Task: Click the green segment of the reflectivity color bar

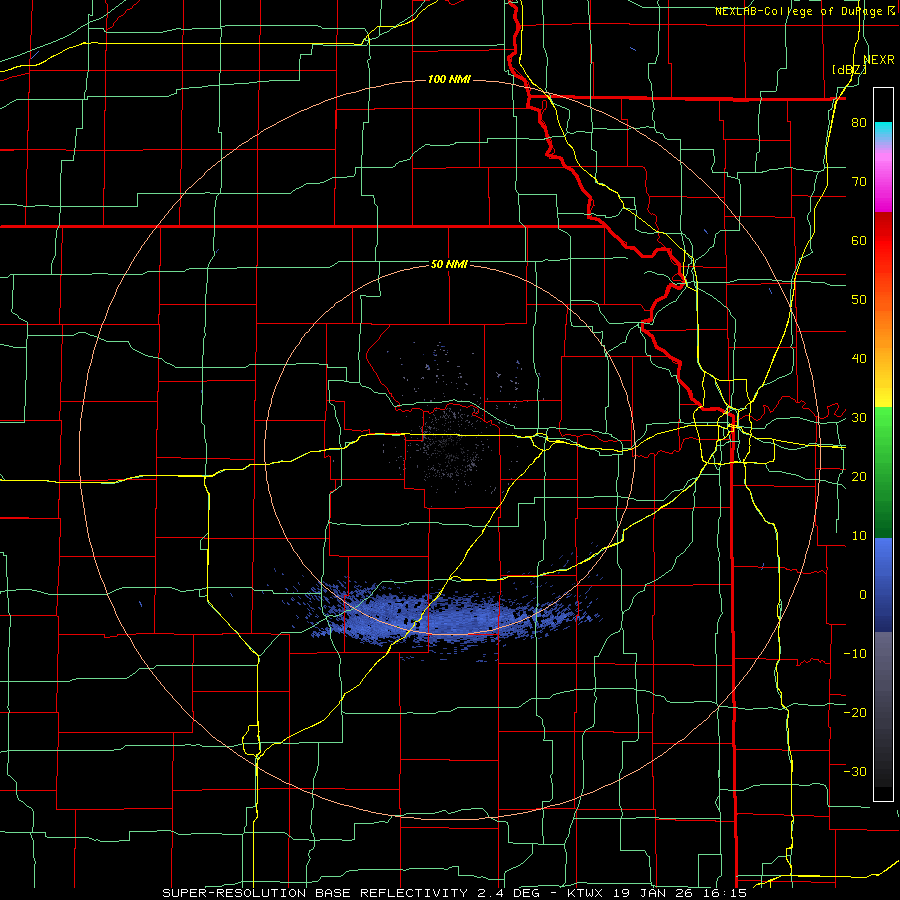Action: click(x=883, y=472)
